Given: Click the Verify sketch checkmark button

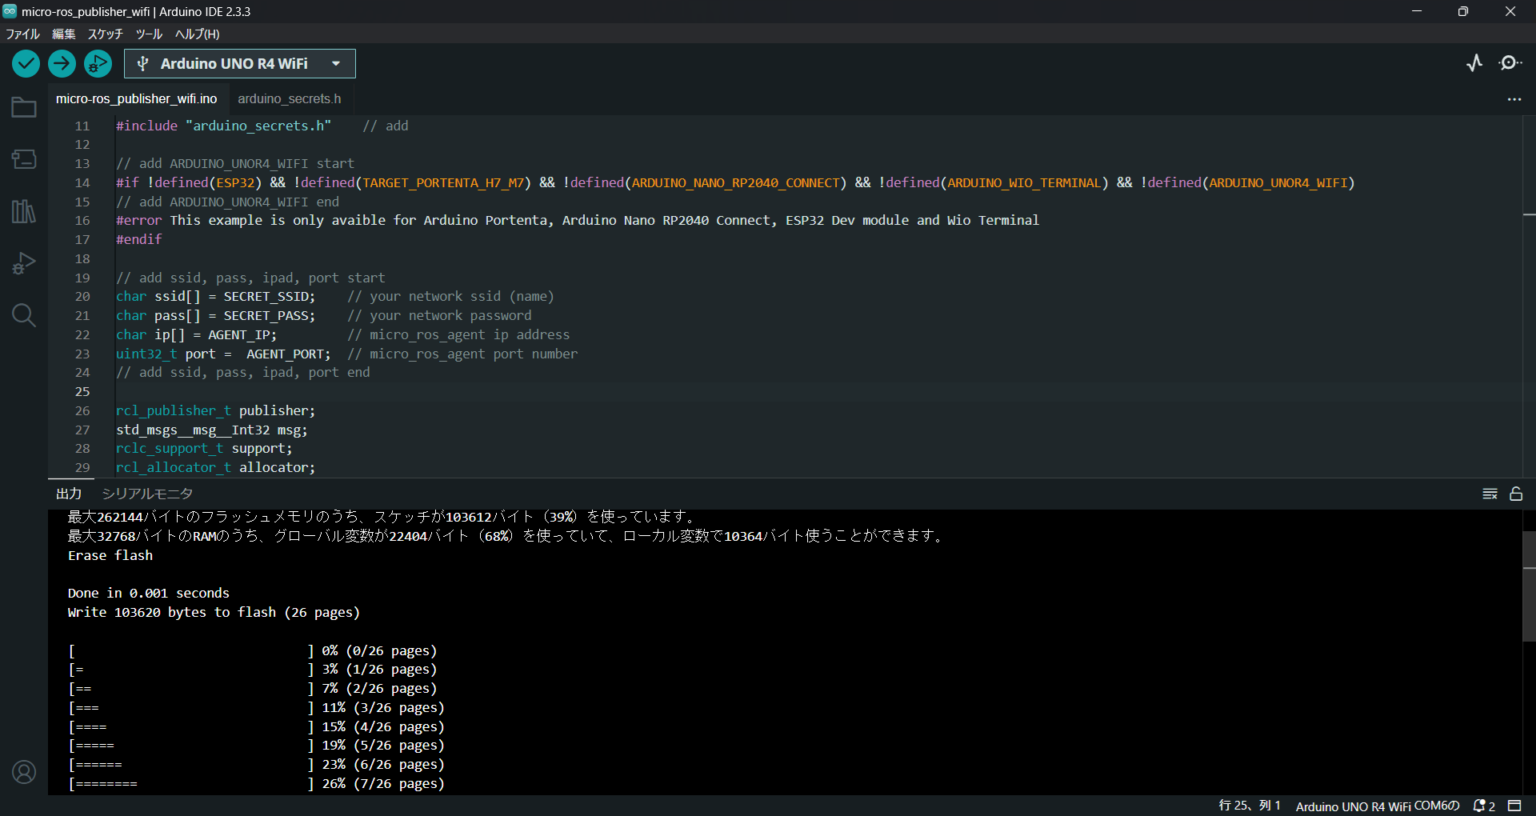Looking at the screenshot, I should (x=26, y=64).
